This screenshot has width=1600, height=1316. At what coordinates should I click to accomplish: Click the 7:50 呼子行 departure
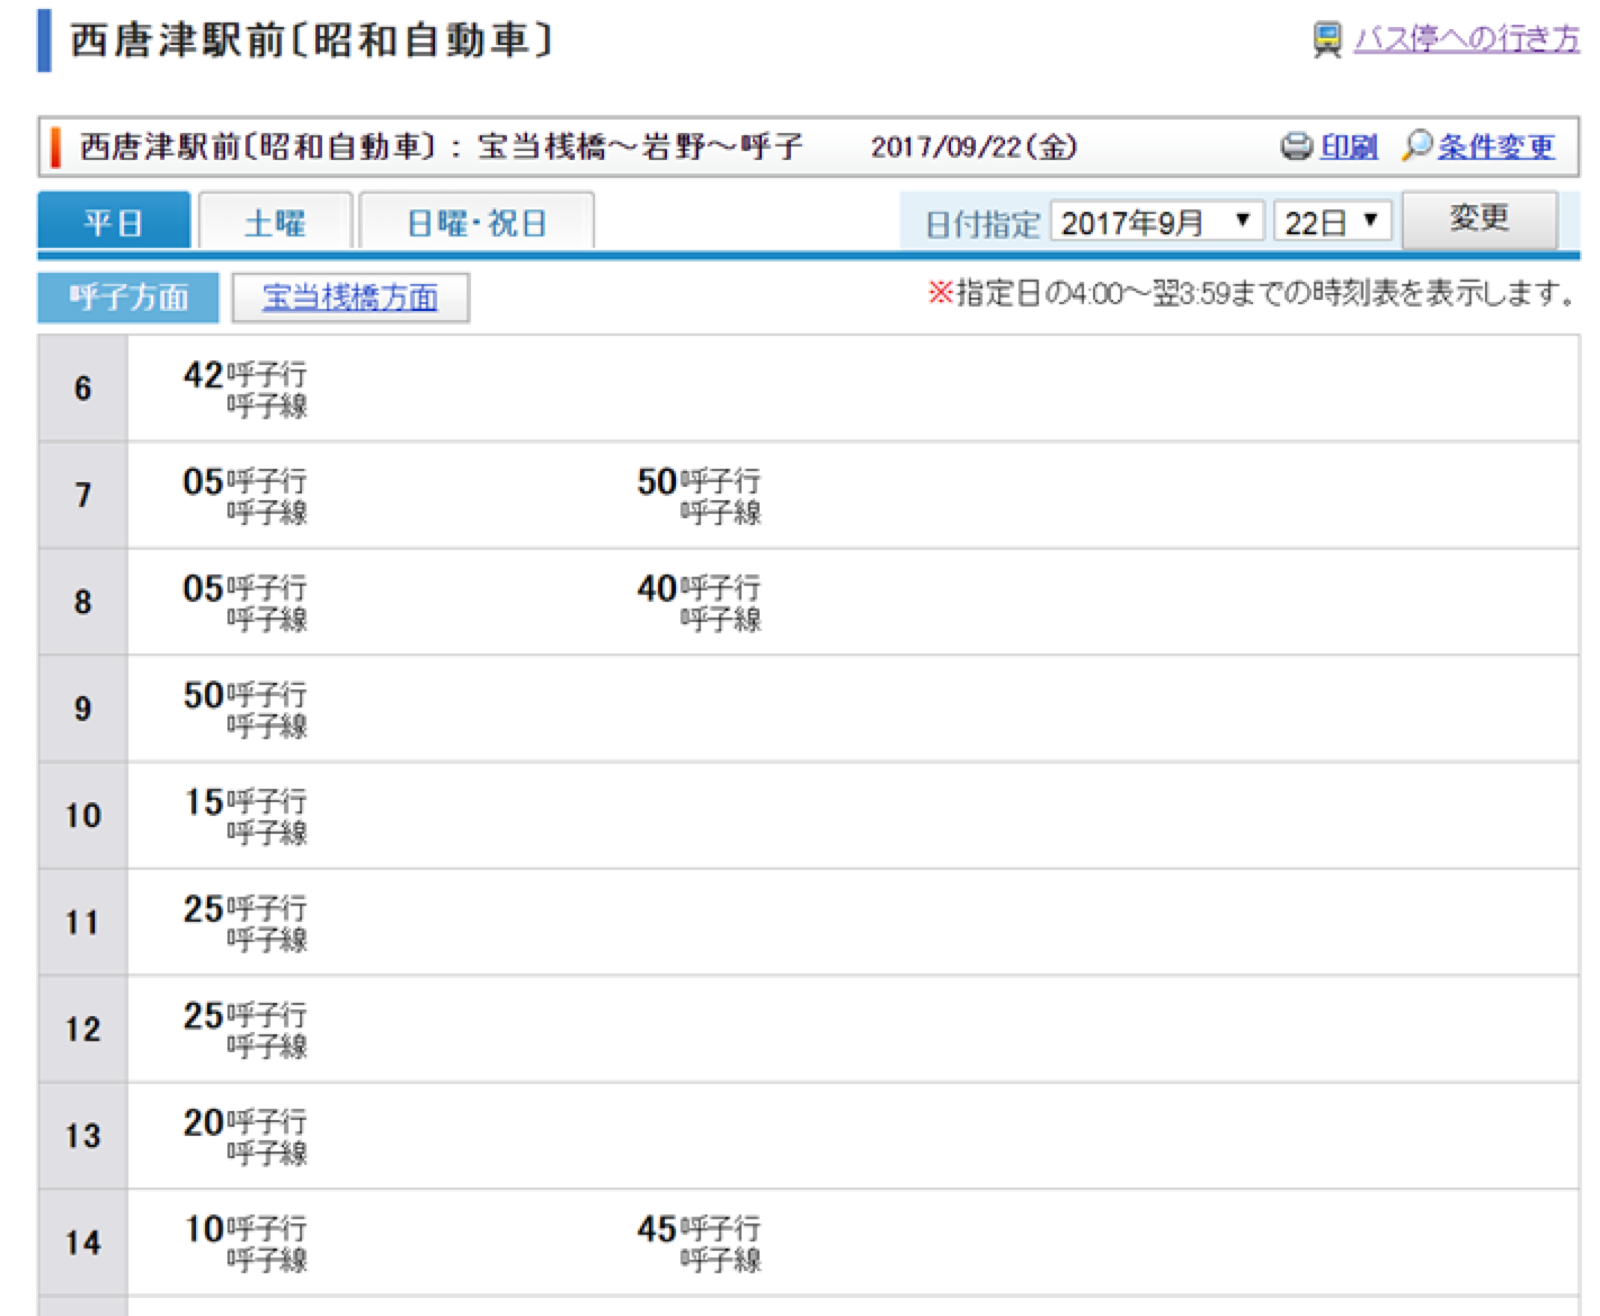699,496
